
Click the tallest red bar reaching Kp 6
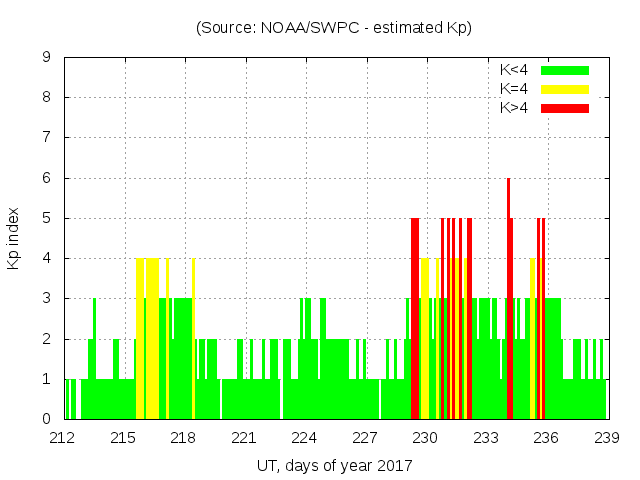click(508, 300)
